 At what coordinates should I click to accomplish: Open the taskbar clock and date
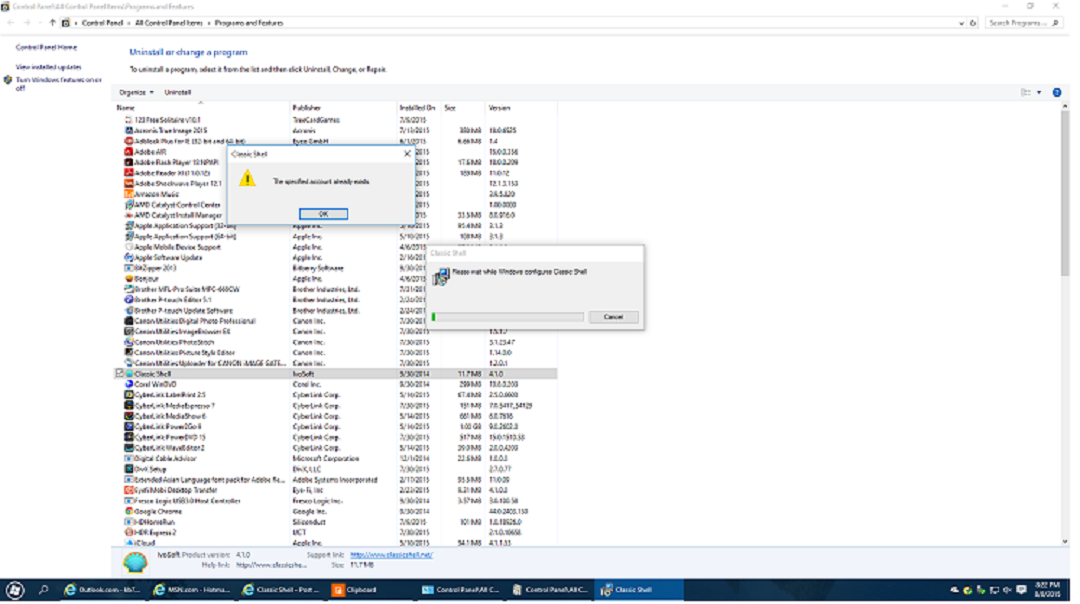pos(1047,590)
